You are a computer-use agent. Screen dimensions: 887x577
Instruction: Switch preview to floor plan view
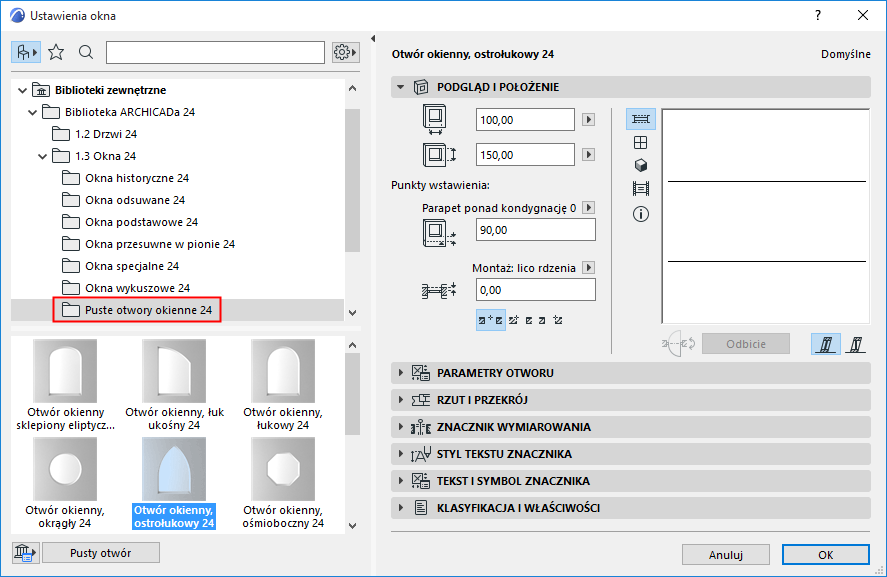click(x=640, y=119)
